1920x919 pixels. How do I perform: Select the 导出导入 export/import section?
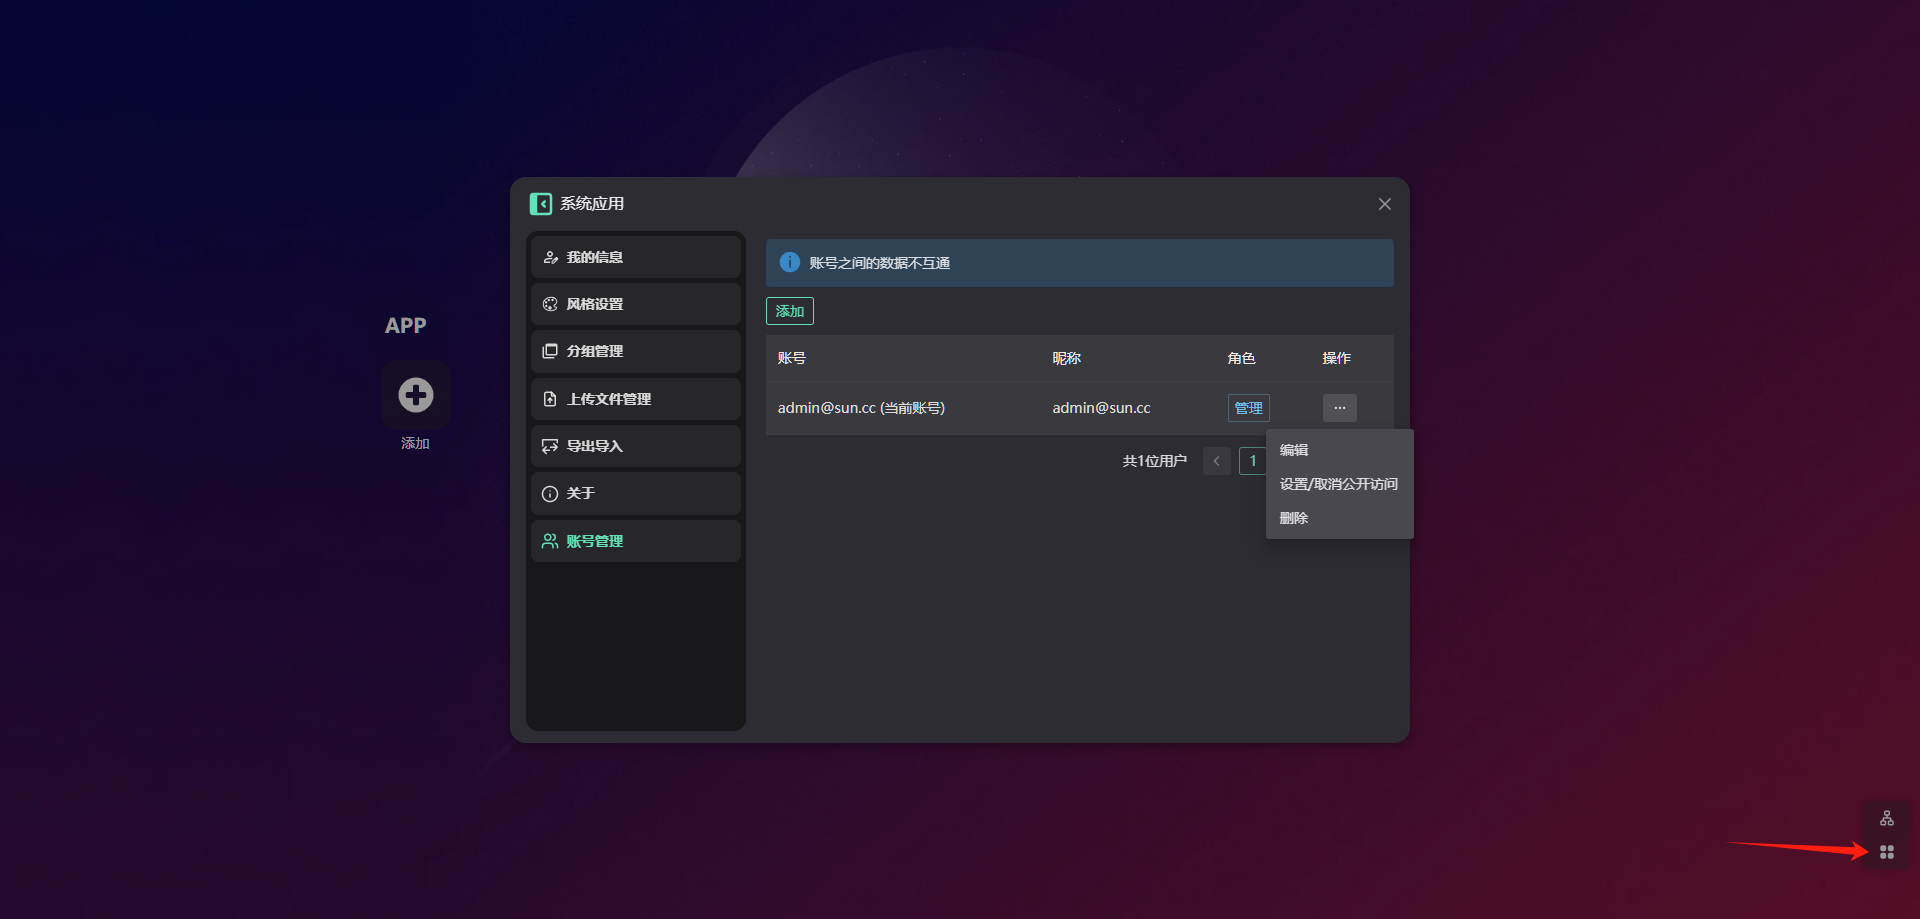635,446
